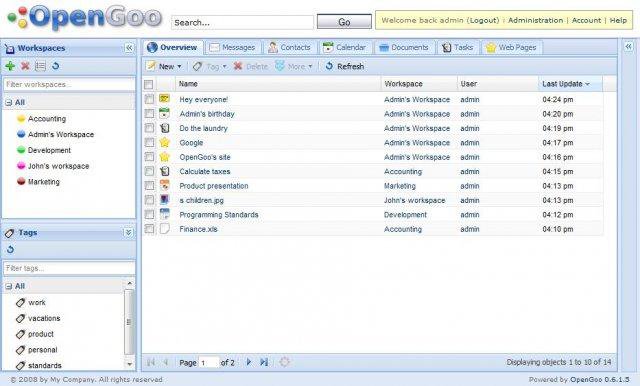Click the Refresh toolbar button
The image size is (640, 386).
point(344,66)
